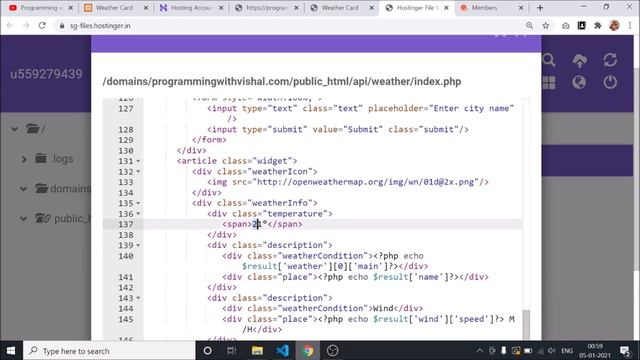Viewport: 640px width, 360px height.
Task: Show hidden tray icons chevron
Action: tap(480, 351)
